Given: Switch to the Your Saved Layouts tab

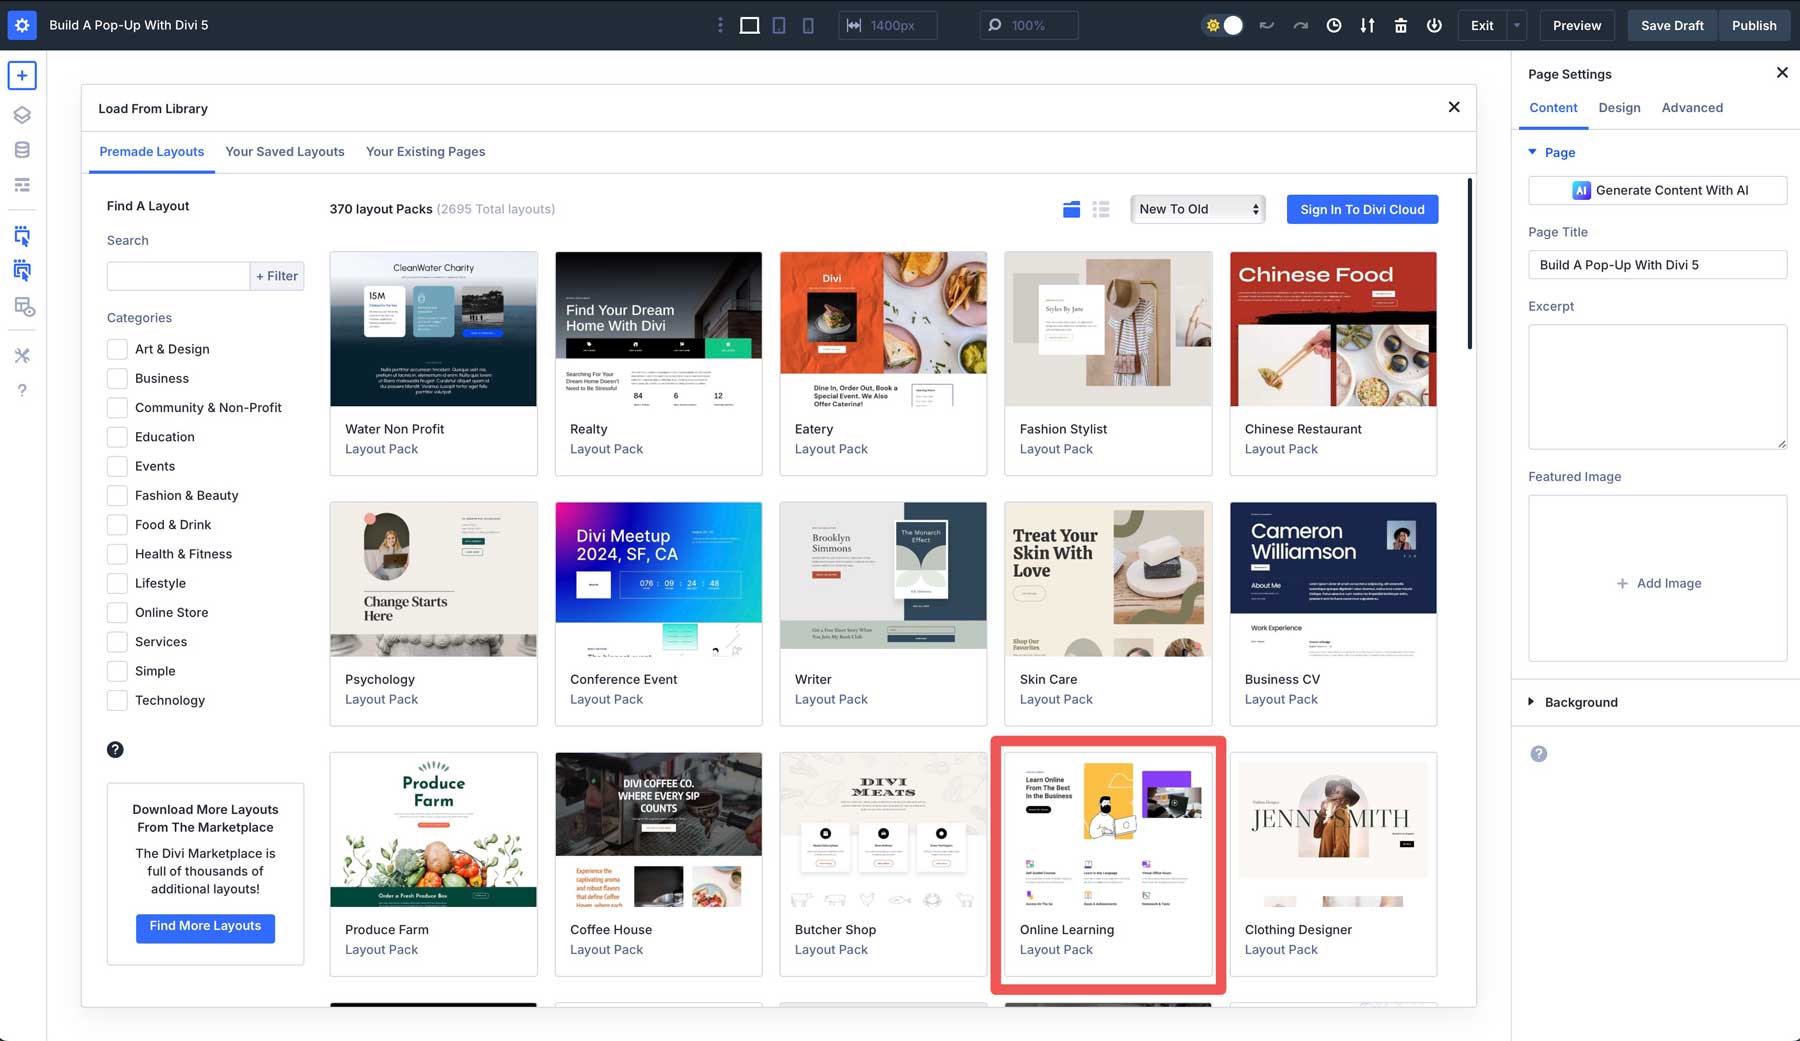Looking at the screenshot, I should click(285, 151).
